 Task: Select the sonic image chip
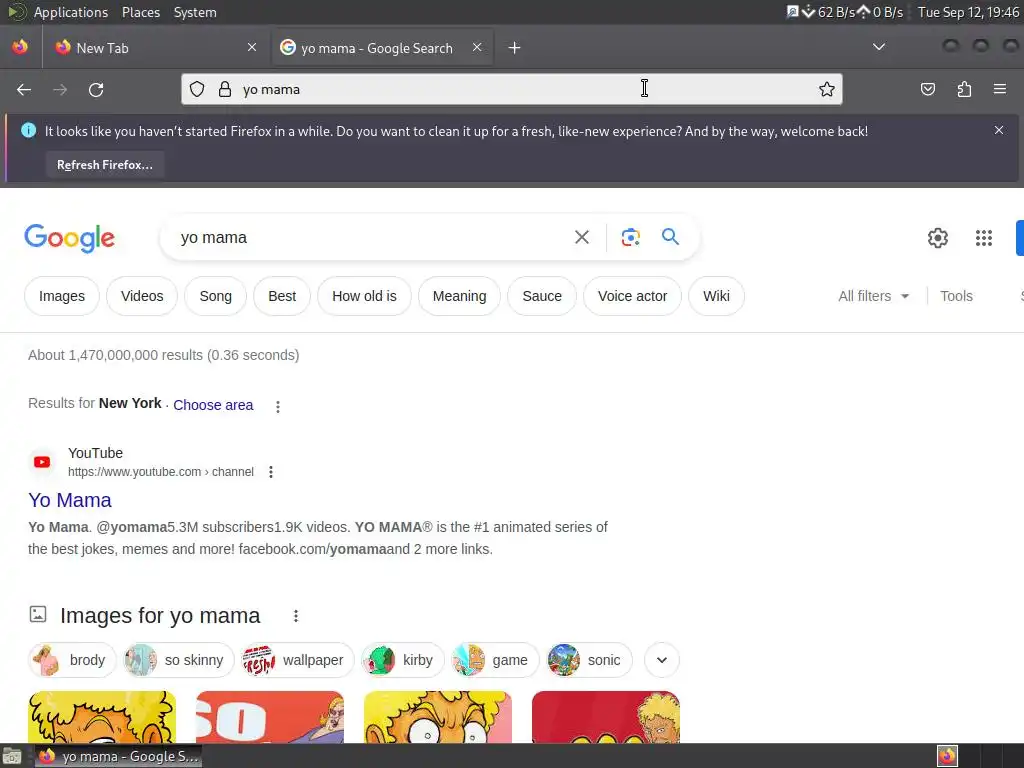click(589, 660)
